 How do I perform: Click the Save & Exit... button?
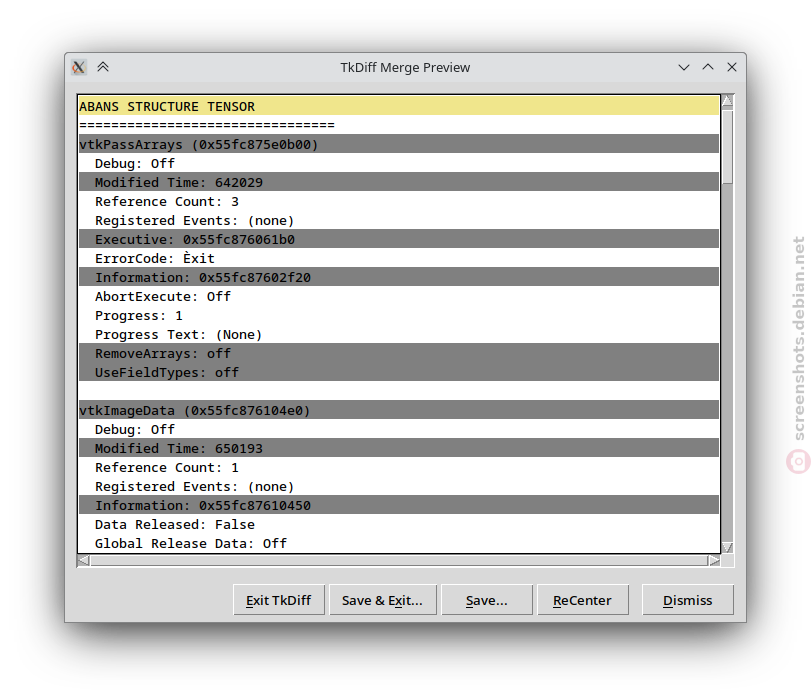(x=383, y=600)
